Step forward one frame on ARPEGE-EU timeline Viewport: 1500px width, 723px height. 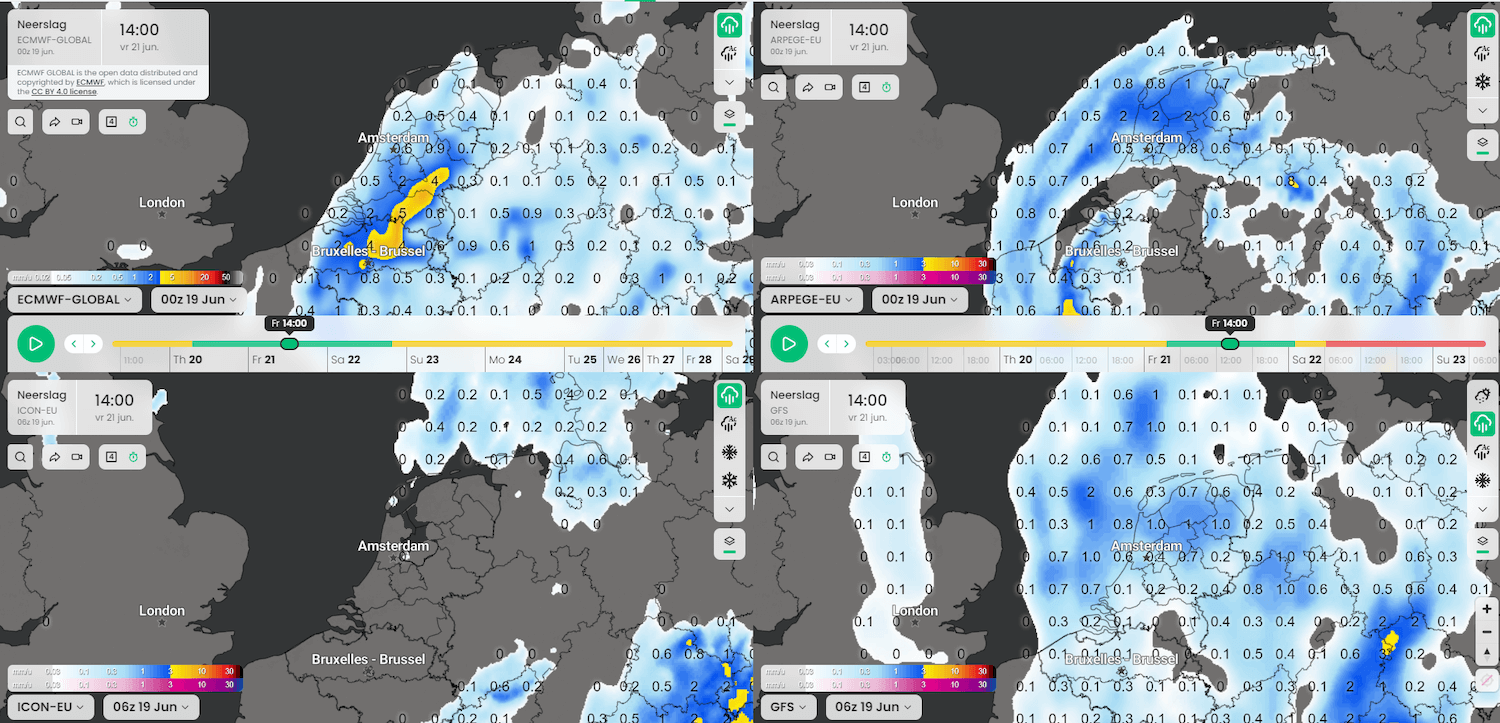click(846, 344)
